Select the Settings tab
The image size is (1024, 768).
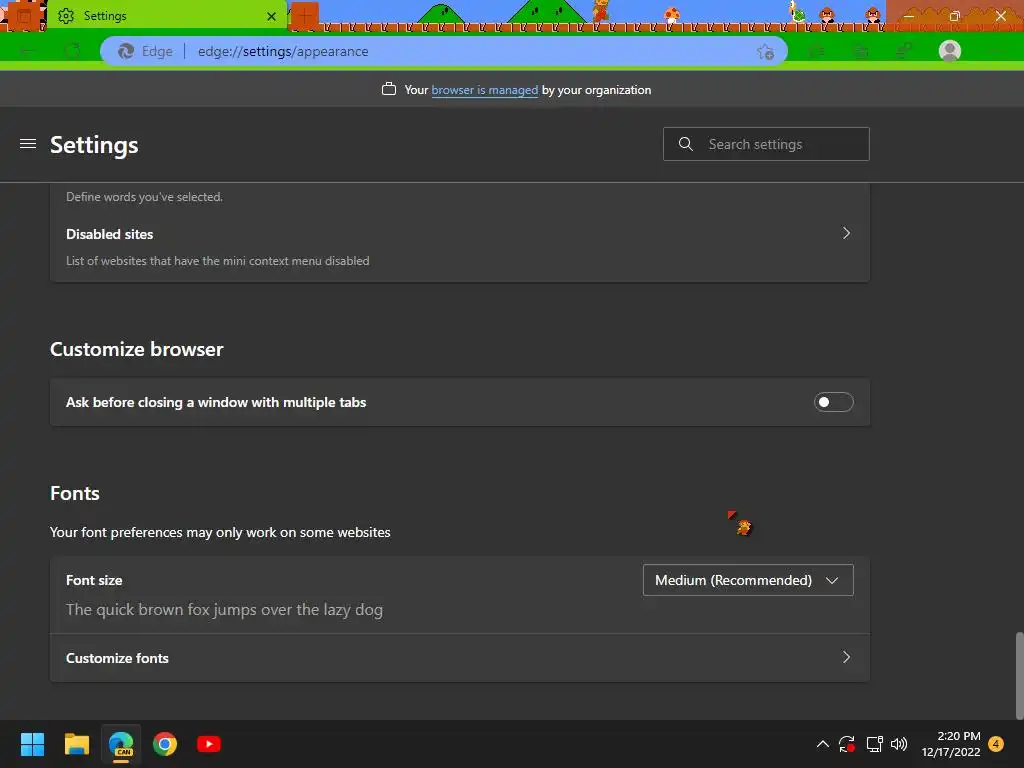coord(167,16)
